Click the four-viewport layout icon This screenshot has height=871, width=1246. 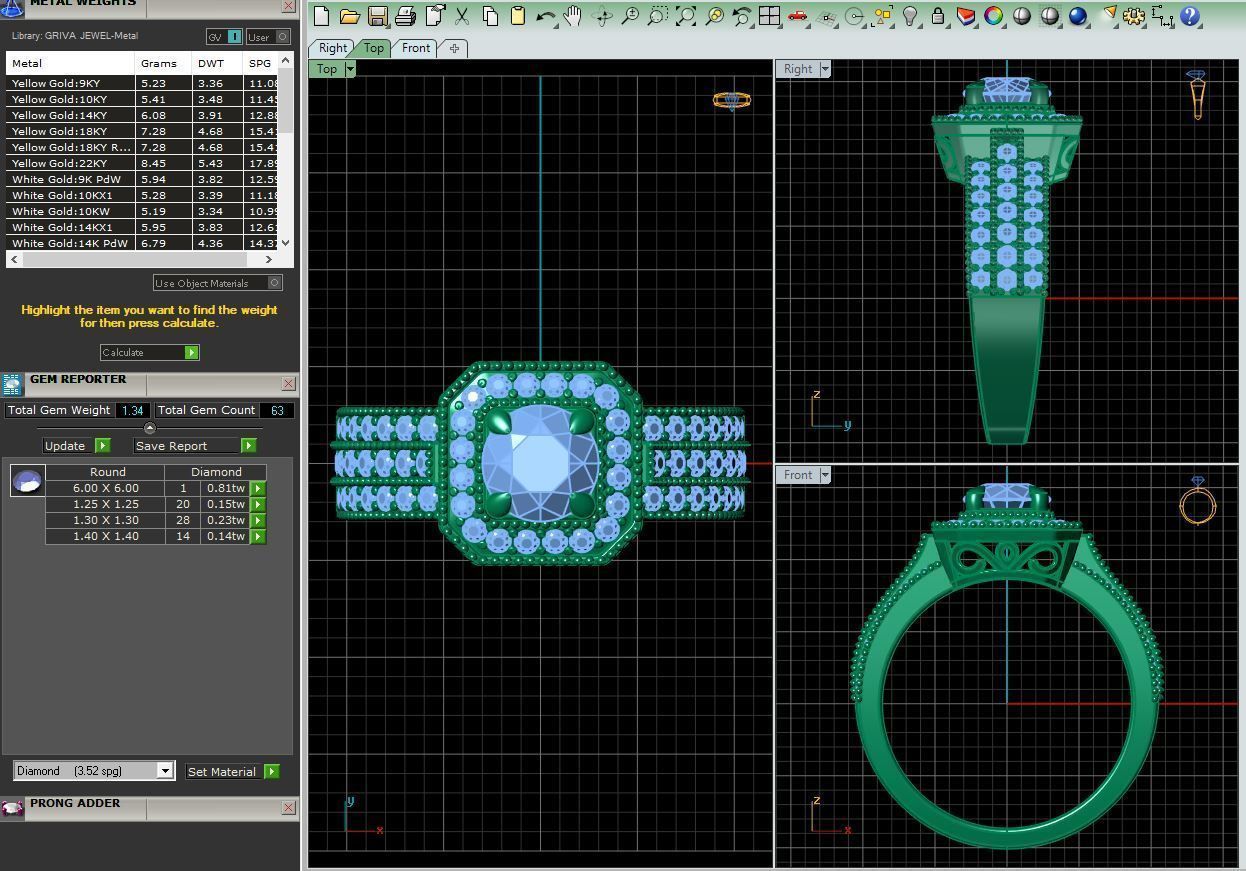770,16
